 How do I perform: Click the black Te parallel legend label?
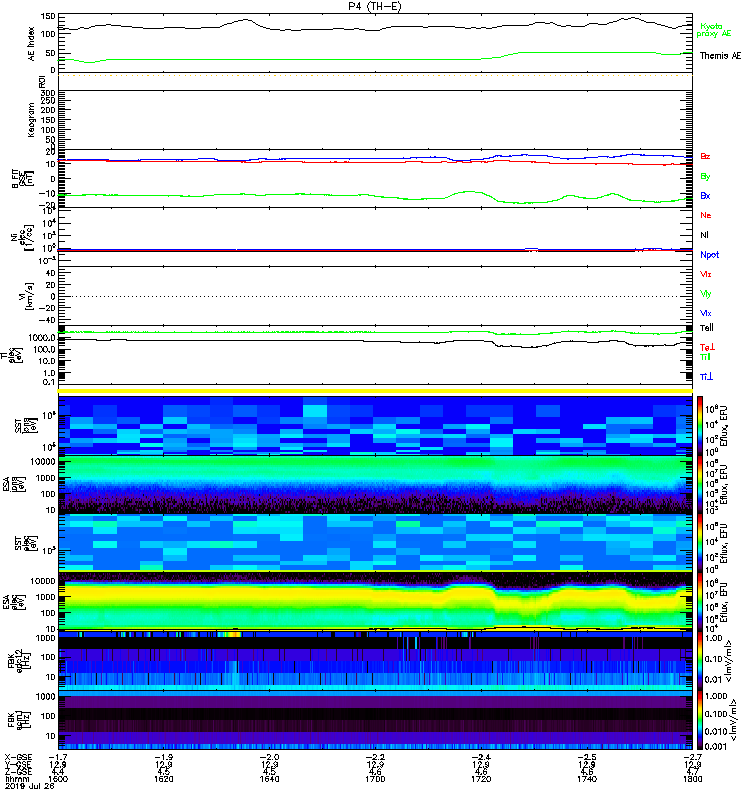[x=707, y=328]
